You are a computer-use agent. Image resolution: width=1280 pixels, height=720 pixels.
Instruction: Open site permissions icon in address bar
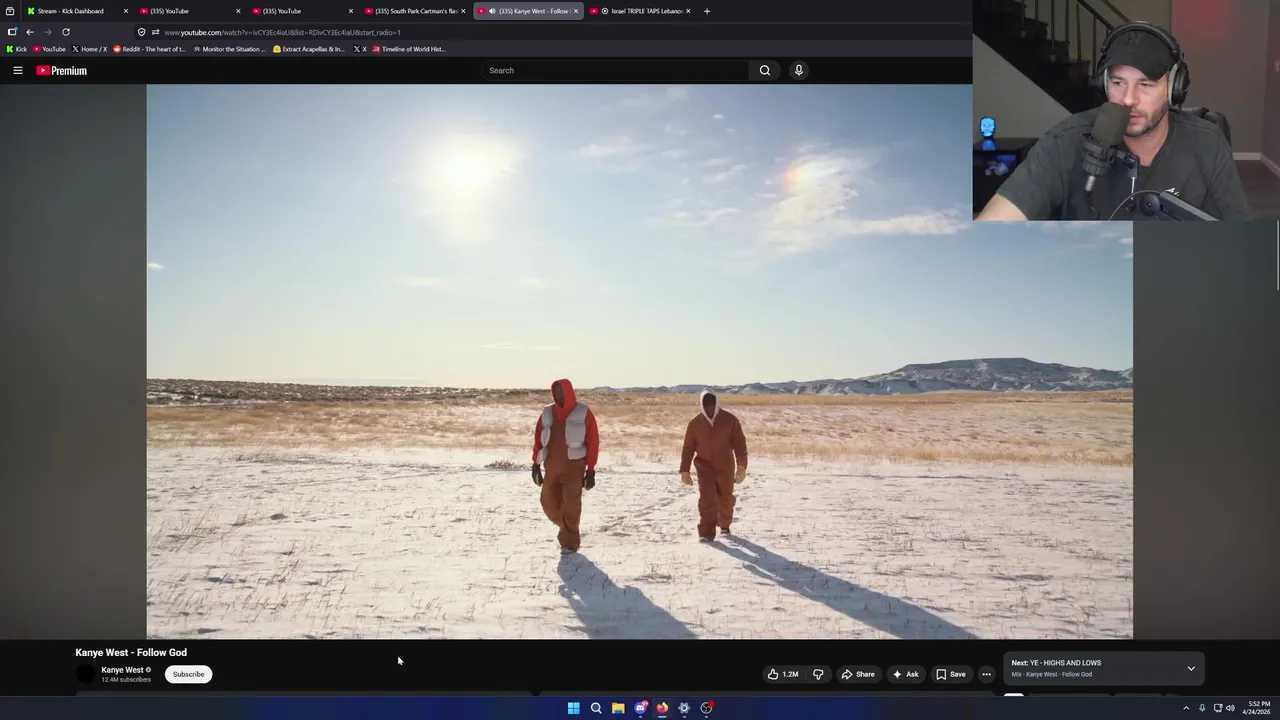pos(155,32)
